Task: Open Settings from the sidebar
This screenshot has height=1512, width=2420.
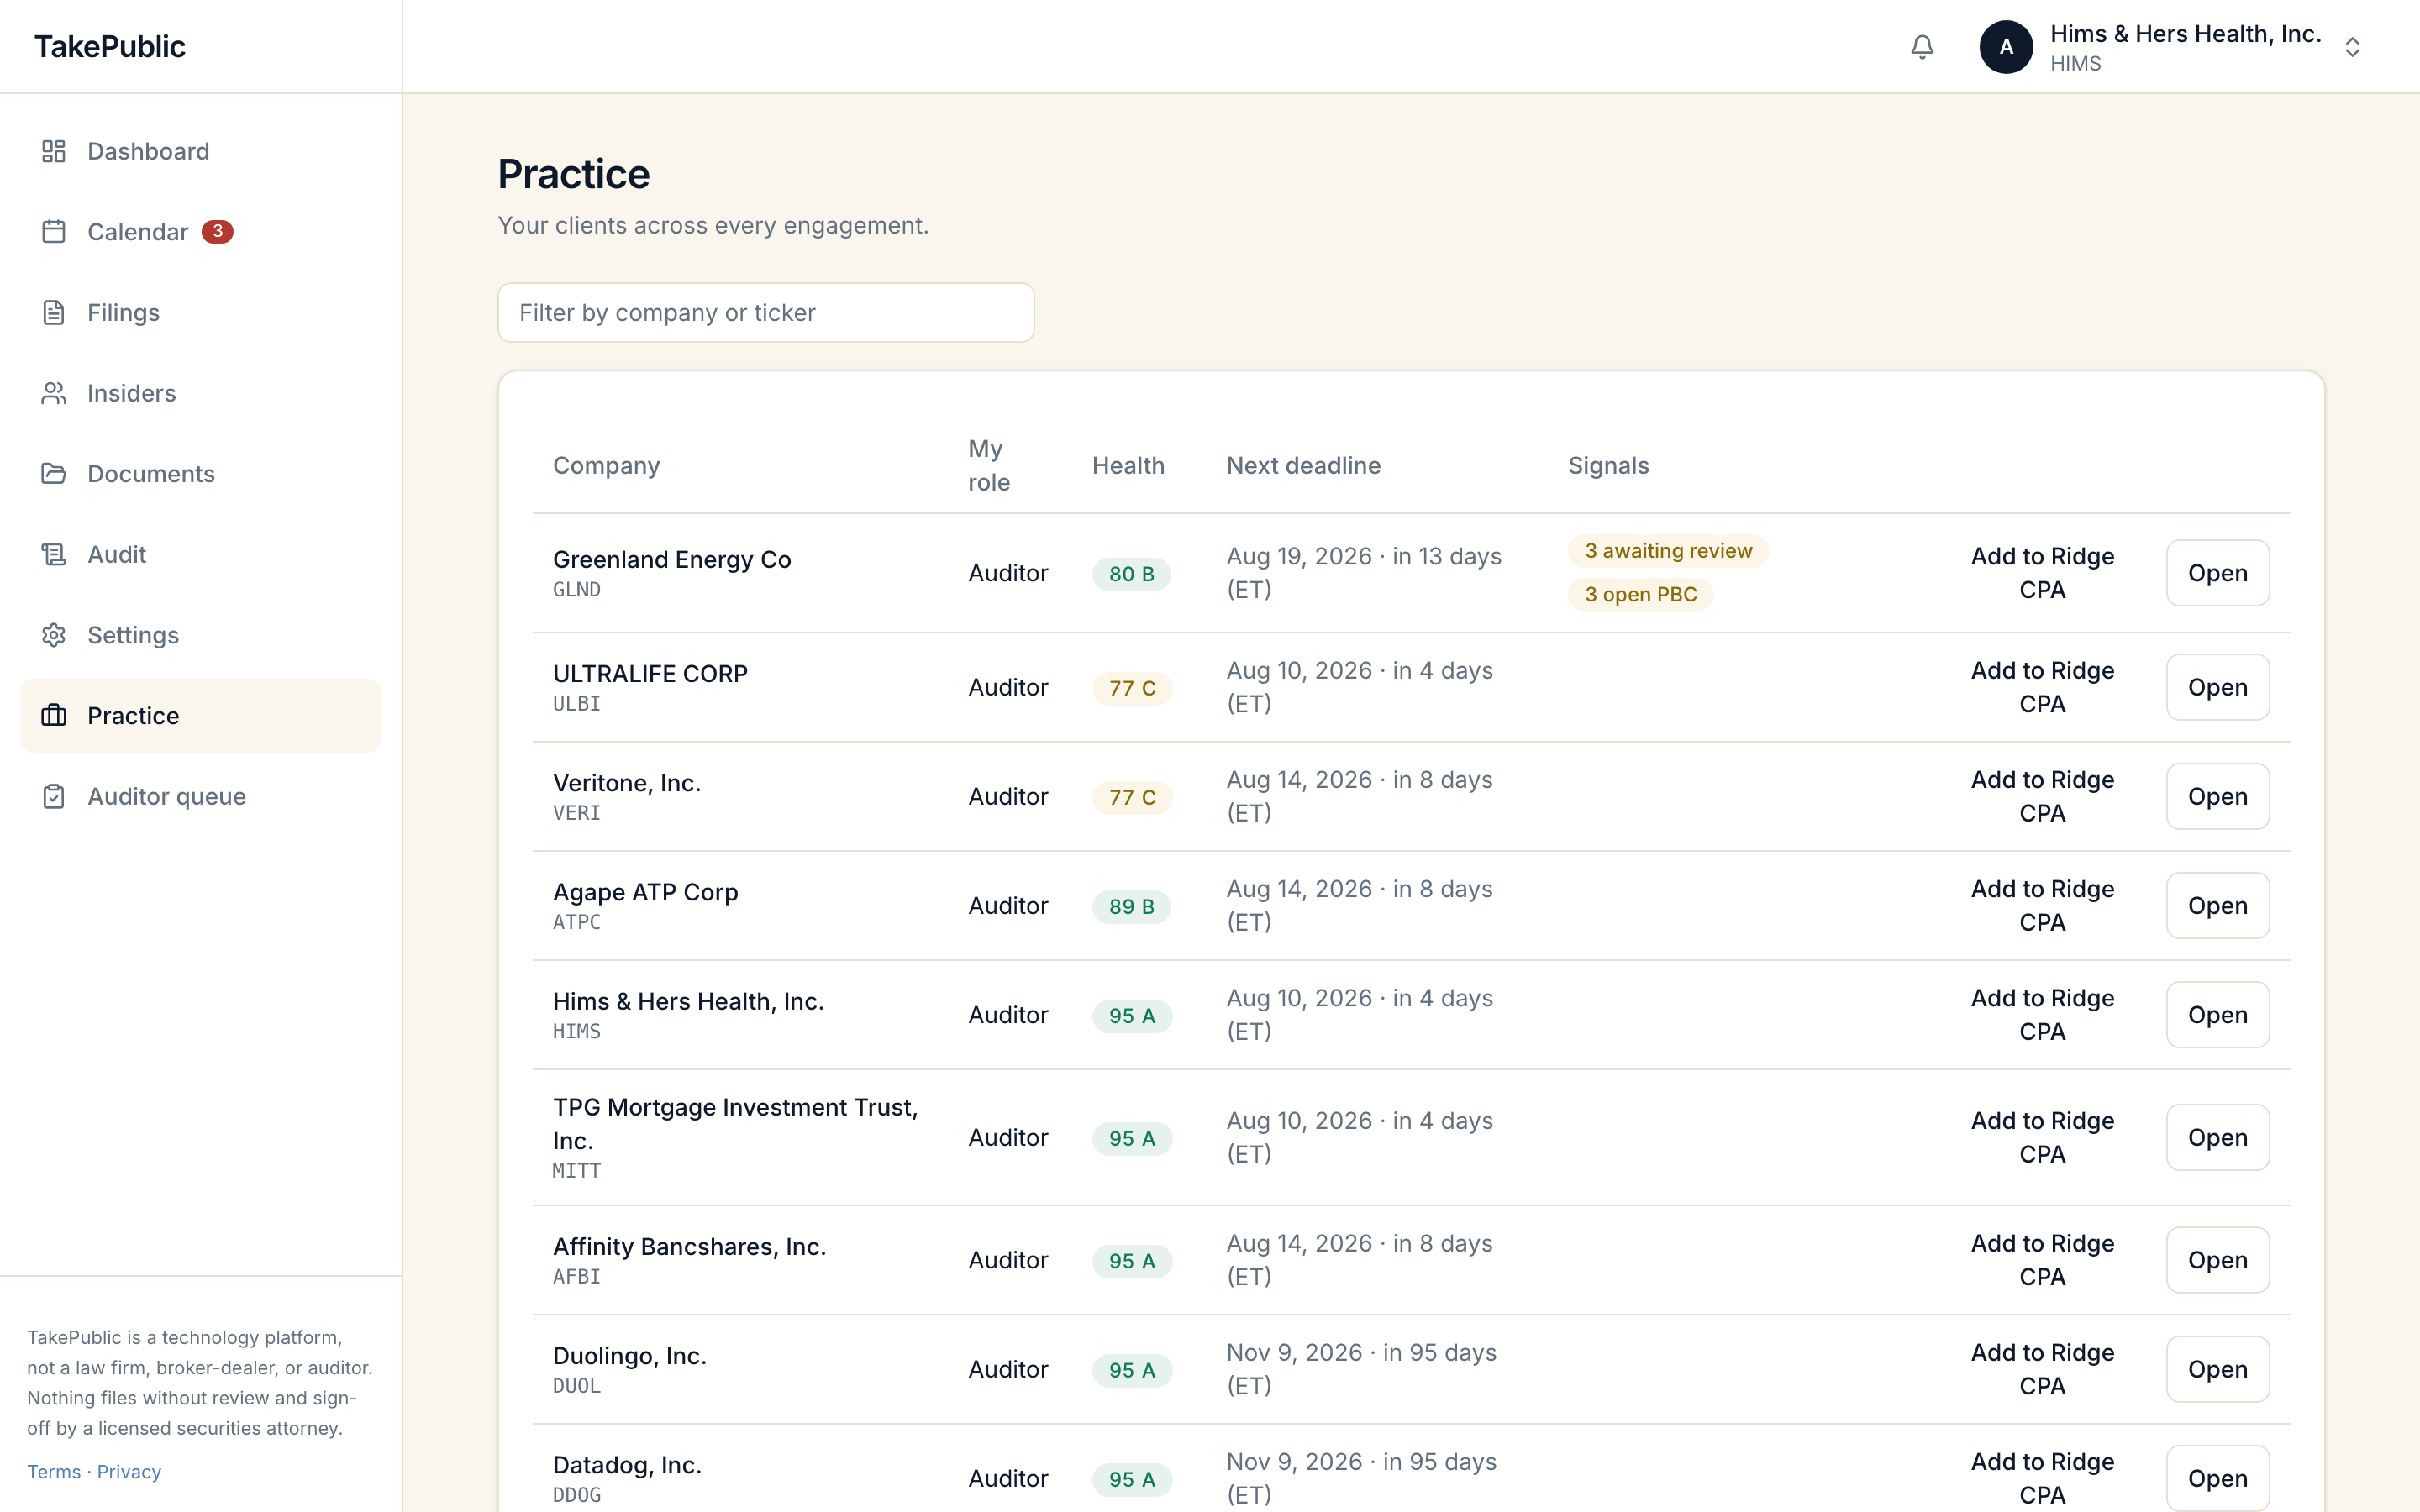Action: tap(201, 635)
